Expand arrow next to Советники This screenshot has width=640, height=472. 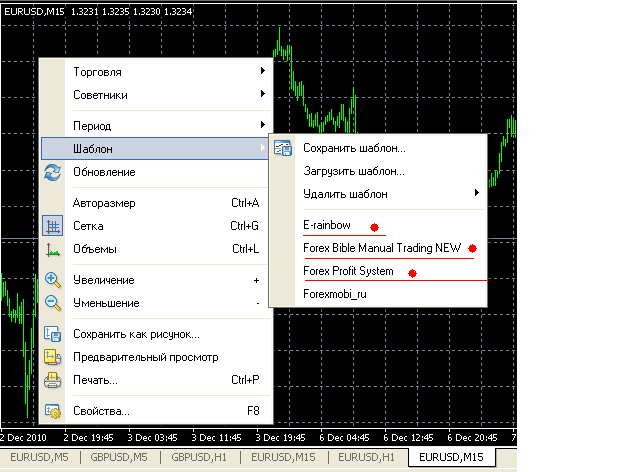click(263, 94)
